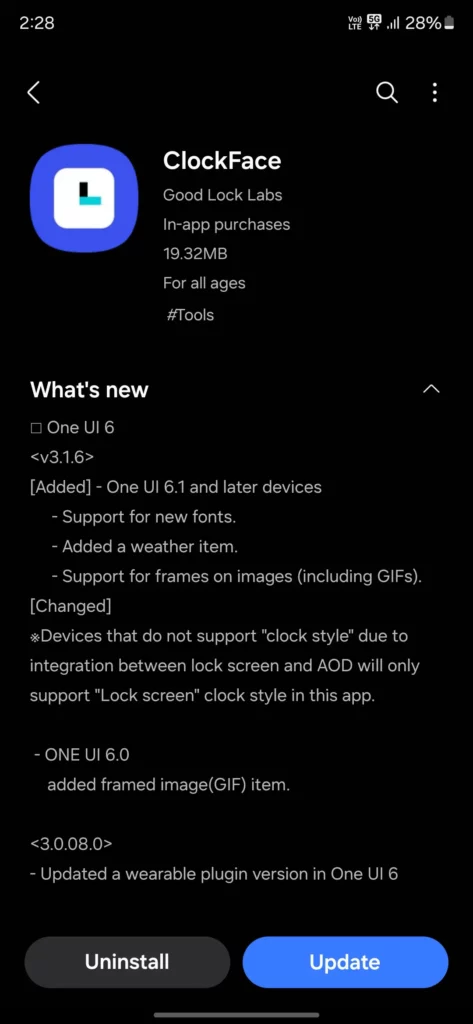Tap the 5G network indicator
Image resolution: width=473 pixels, height=1024 pixels.
[374, 23]
